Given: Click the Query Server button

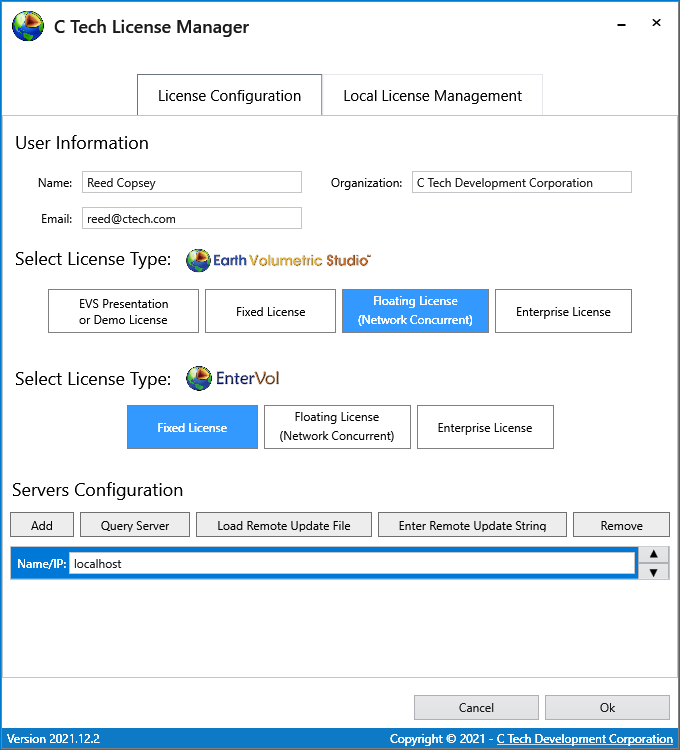Looking at the screenshot, I should 135,525.
